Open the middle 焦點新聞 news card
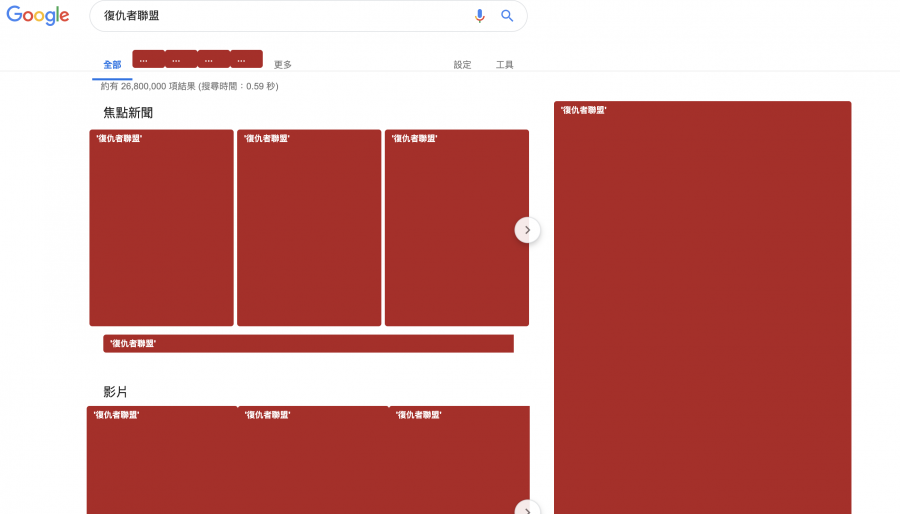Viewport: 900px width, 514px height. [x=309, y=228]
